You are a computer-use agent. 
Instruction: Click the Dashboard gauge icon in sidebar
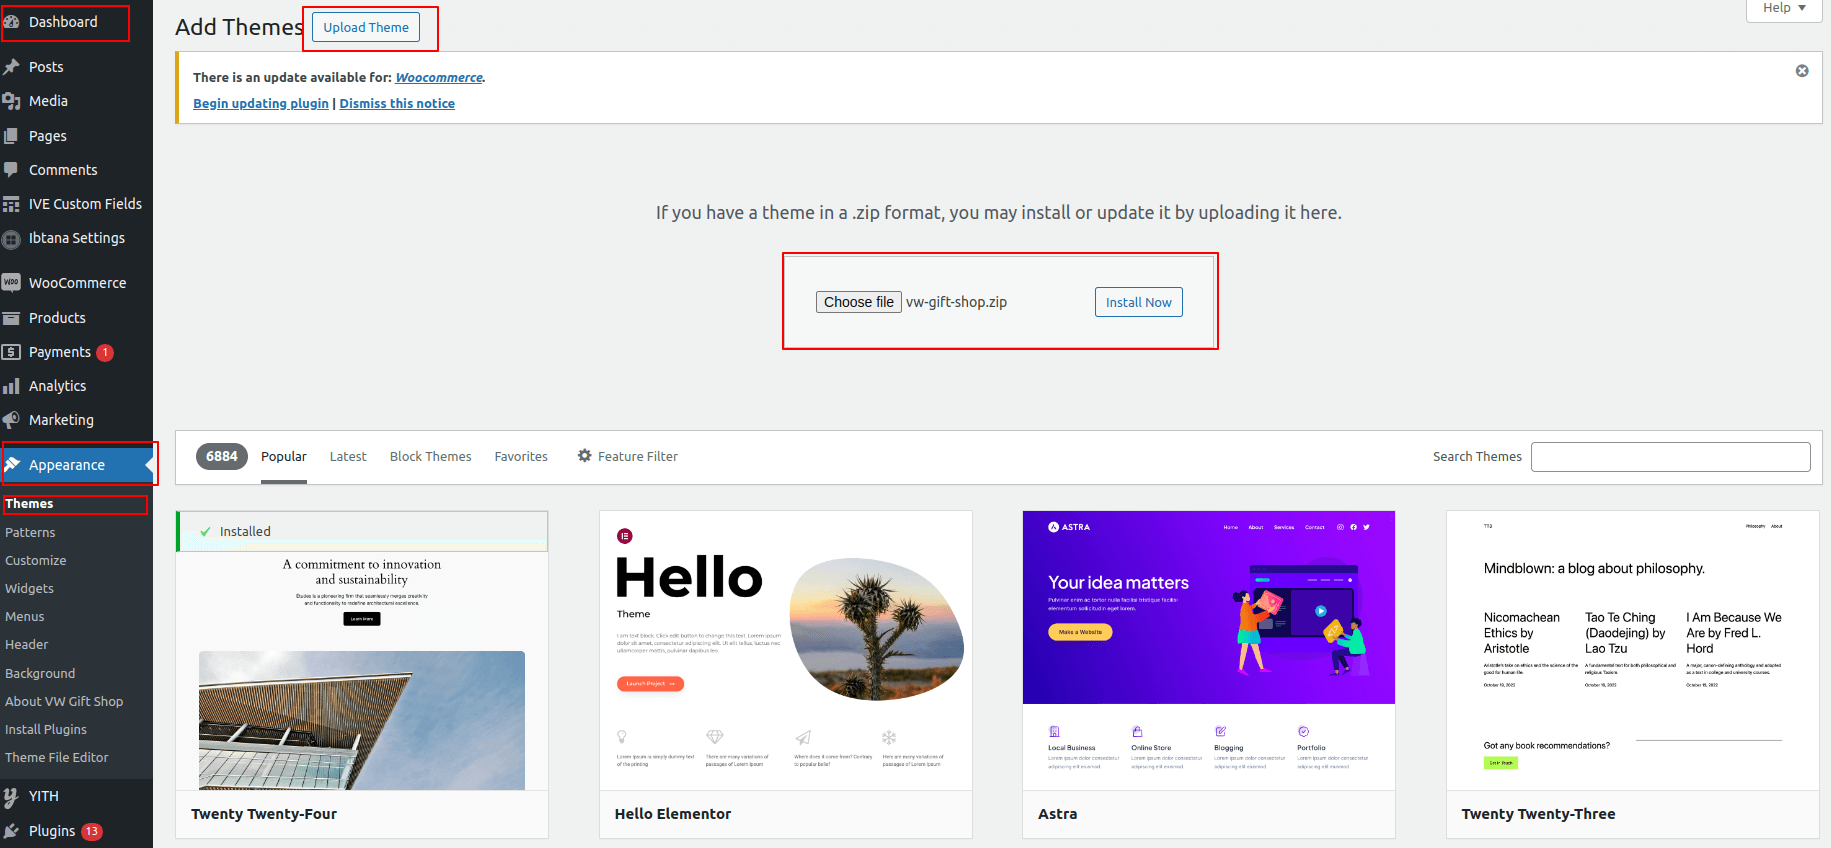12,22
